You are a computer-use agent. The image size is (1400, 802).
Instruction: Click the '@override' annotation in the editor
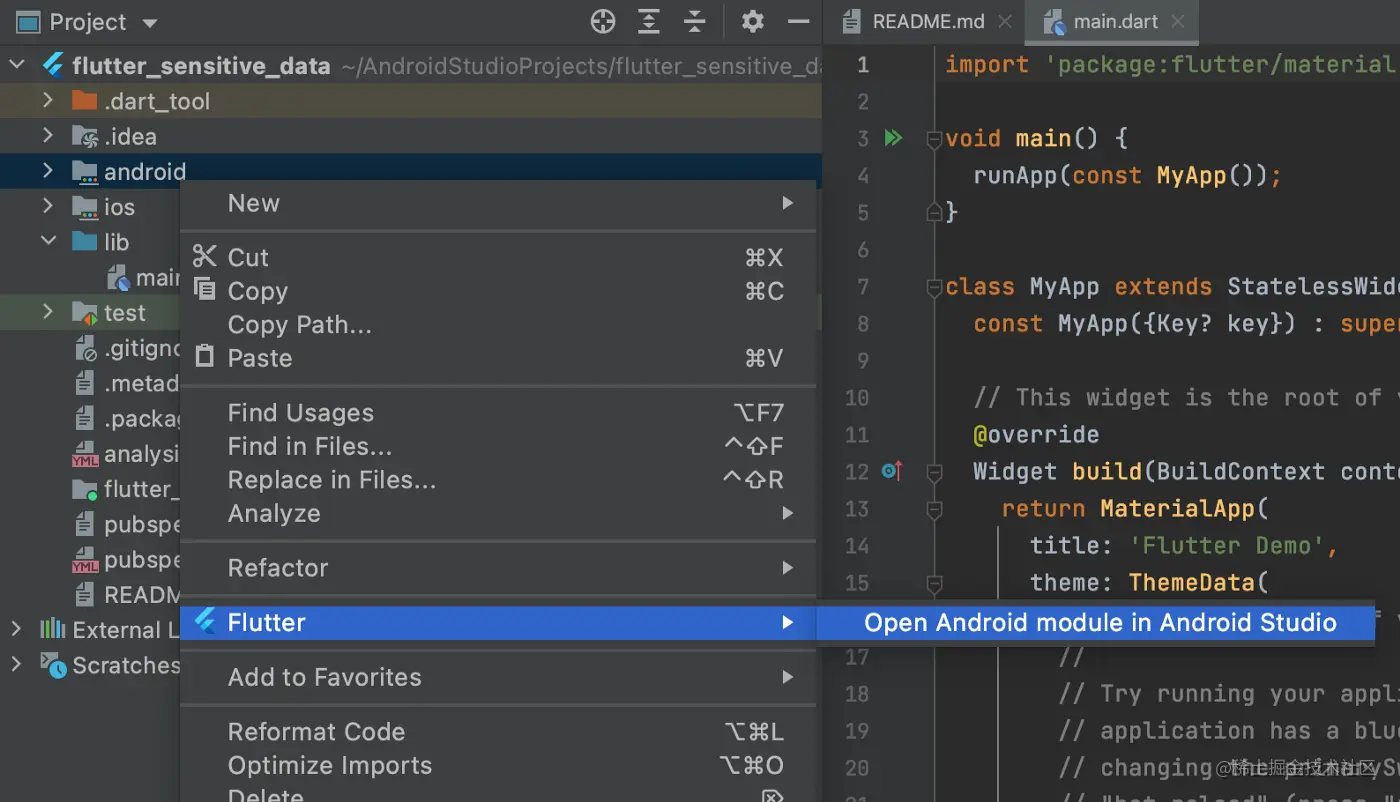coord(1036,434)
